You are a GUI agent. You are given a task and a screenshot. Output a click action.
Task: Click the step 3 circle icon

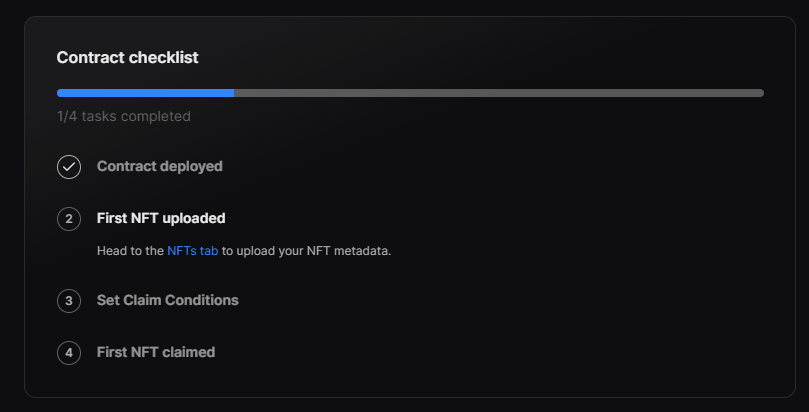click(x=69, y=300)
